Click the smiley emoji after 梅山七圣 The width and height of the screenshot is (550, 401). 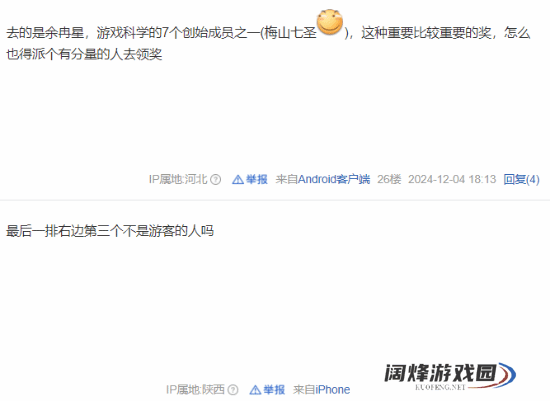pos(330,23)
